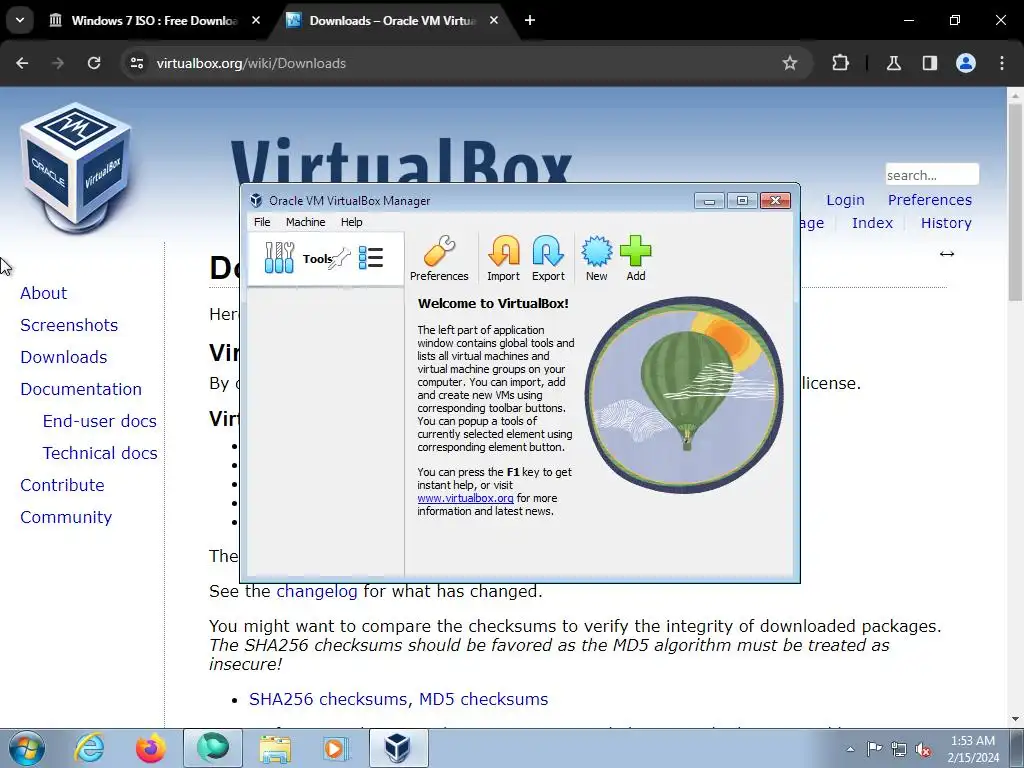Open the Preferences link on the webpage

click(929, 200)
